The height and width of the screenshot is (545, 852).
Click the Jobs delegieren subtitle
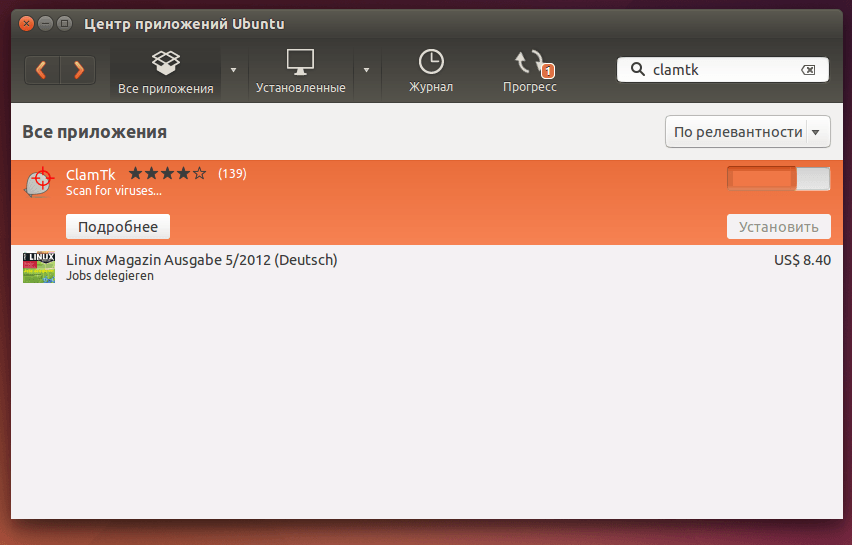coord(110,275)
